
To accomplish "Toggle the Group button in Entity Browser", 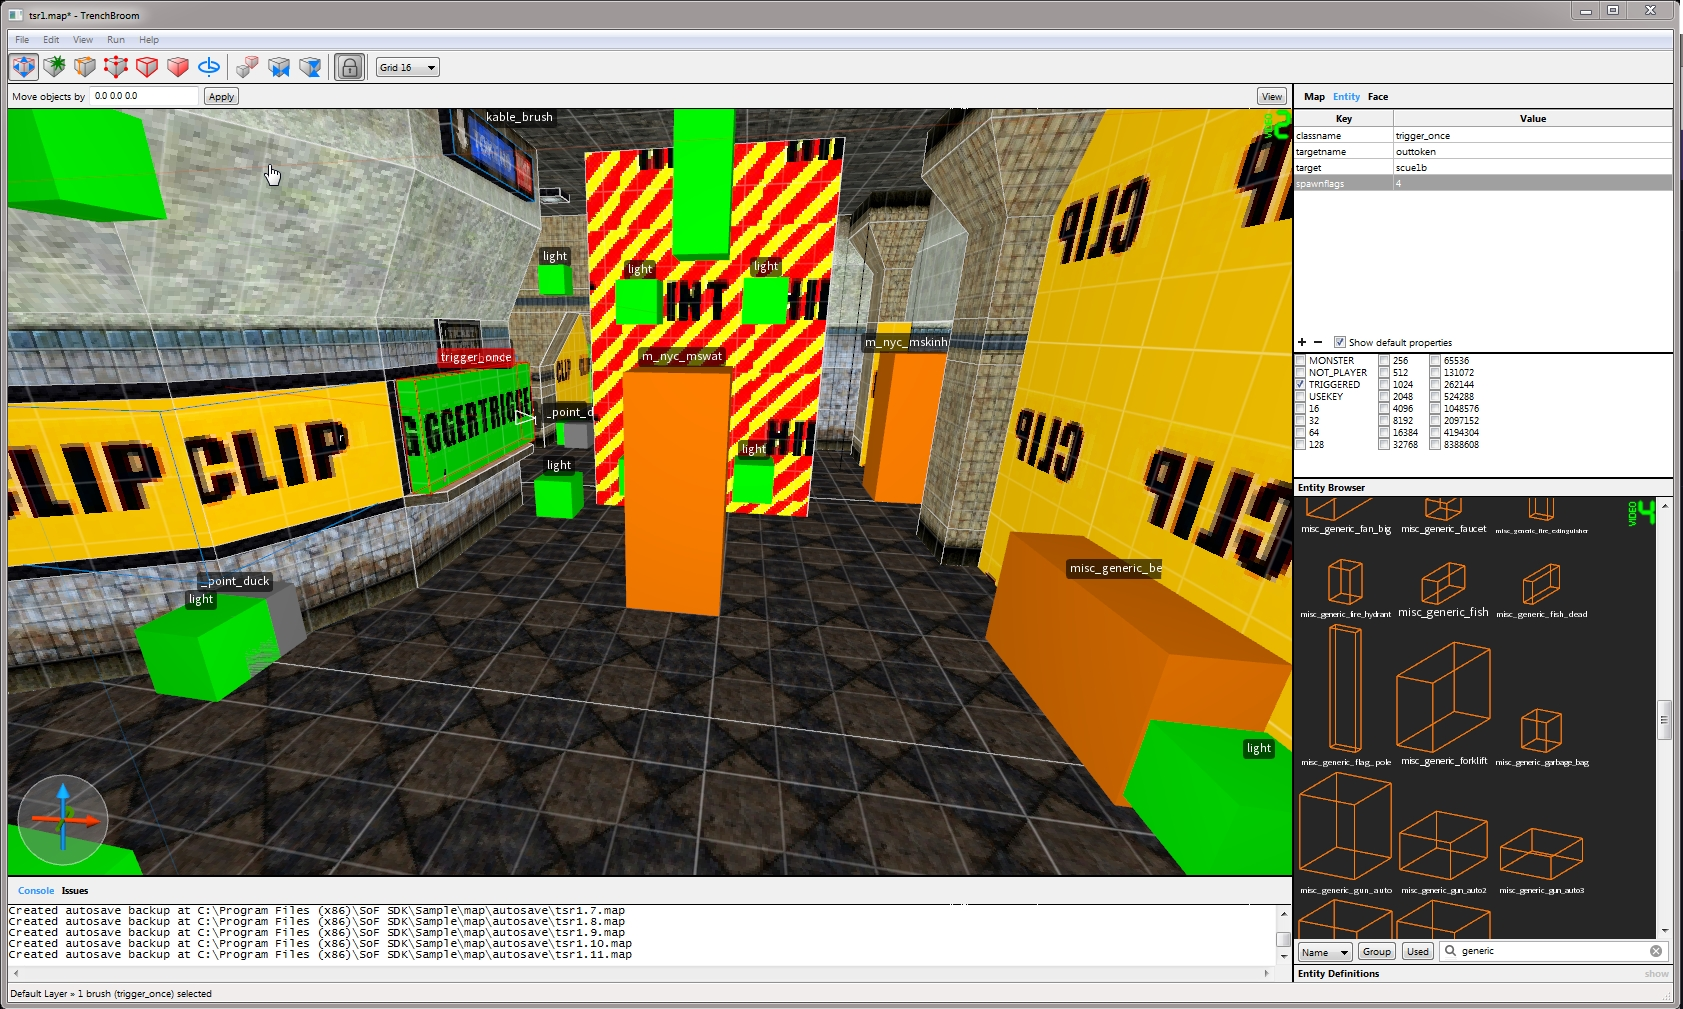I will 1376,951.
